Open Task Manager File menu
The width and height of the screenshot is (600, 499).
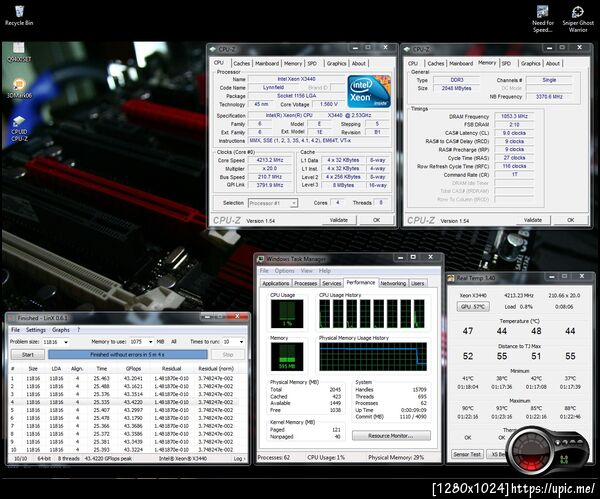coord(264,271)
